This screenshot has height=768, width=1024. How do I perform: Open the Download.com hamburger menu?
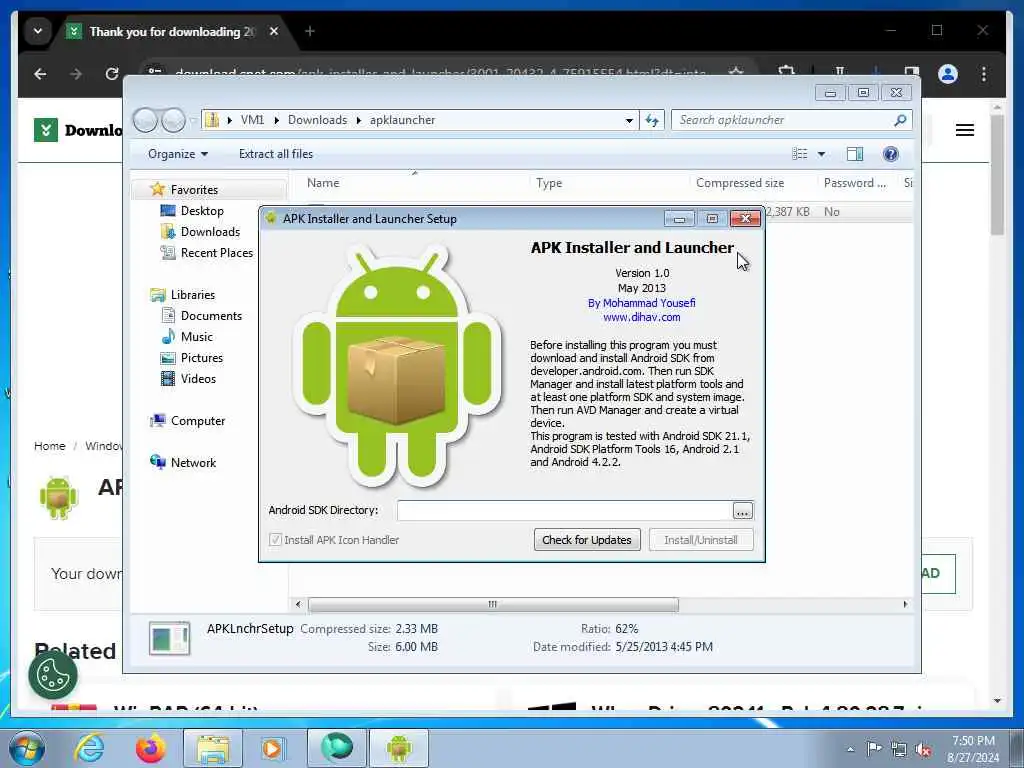(x=965, y=130)
